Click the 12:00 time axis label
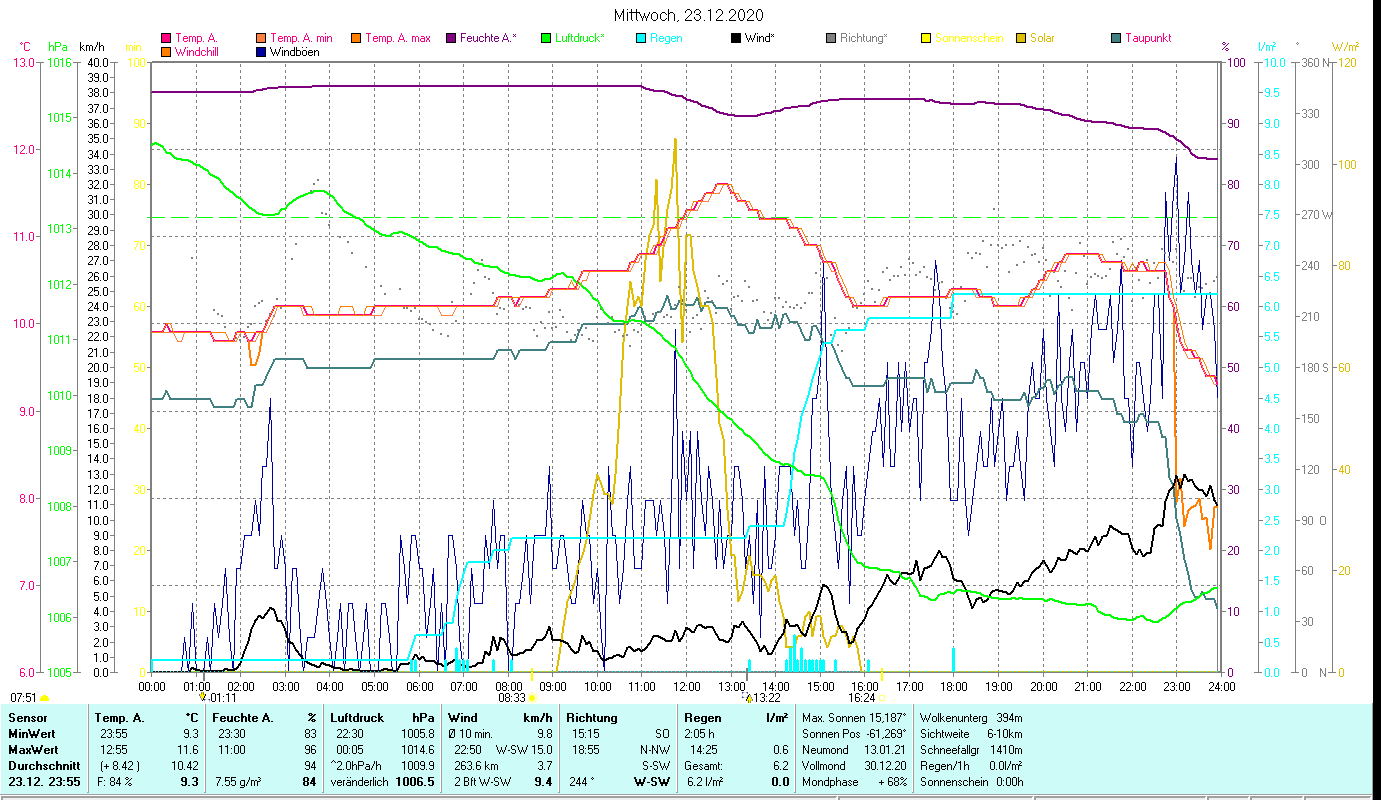The image size is (1381, 800). (x=687, y=687)
